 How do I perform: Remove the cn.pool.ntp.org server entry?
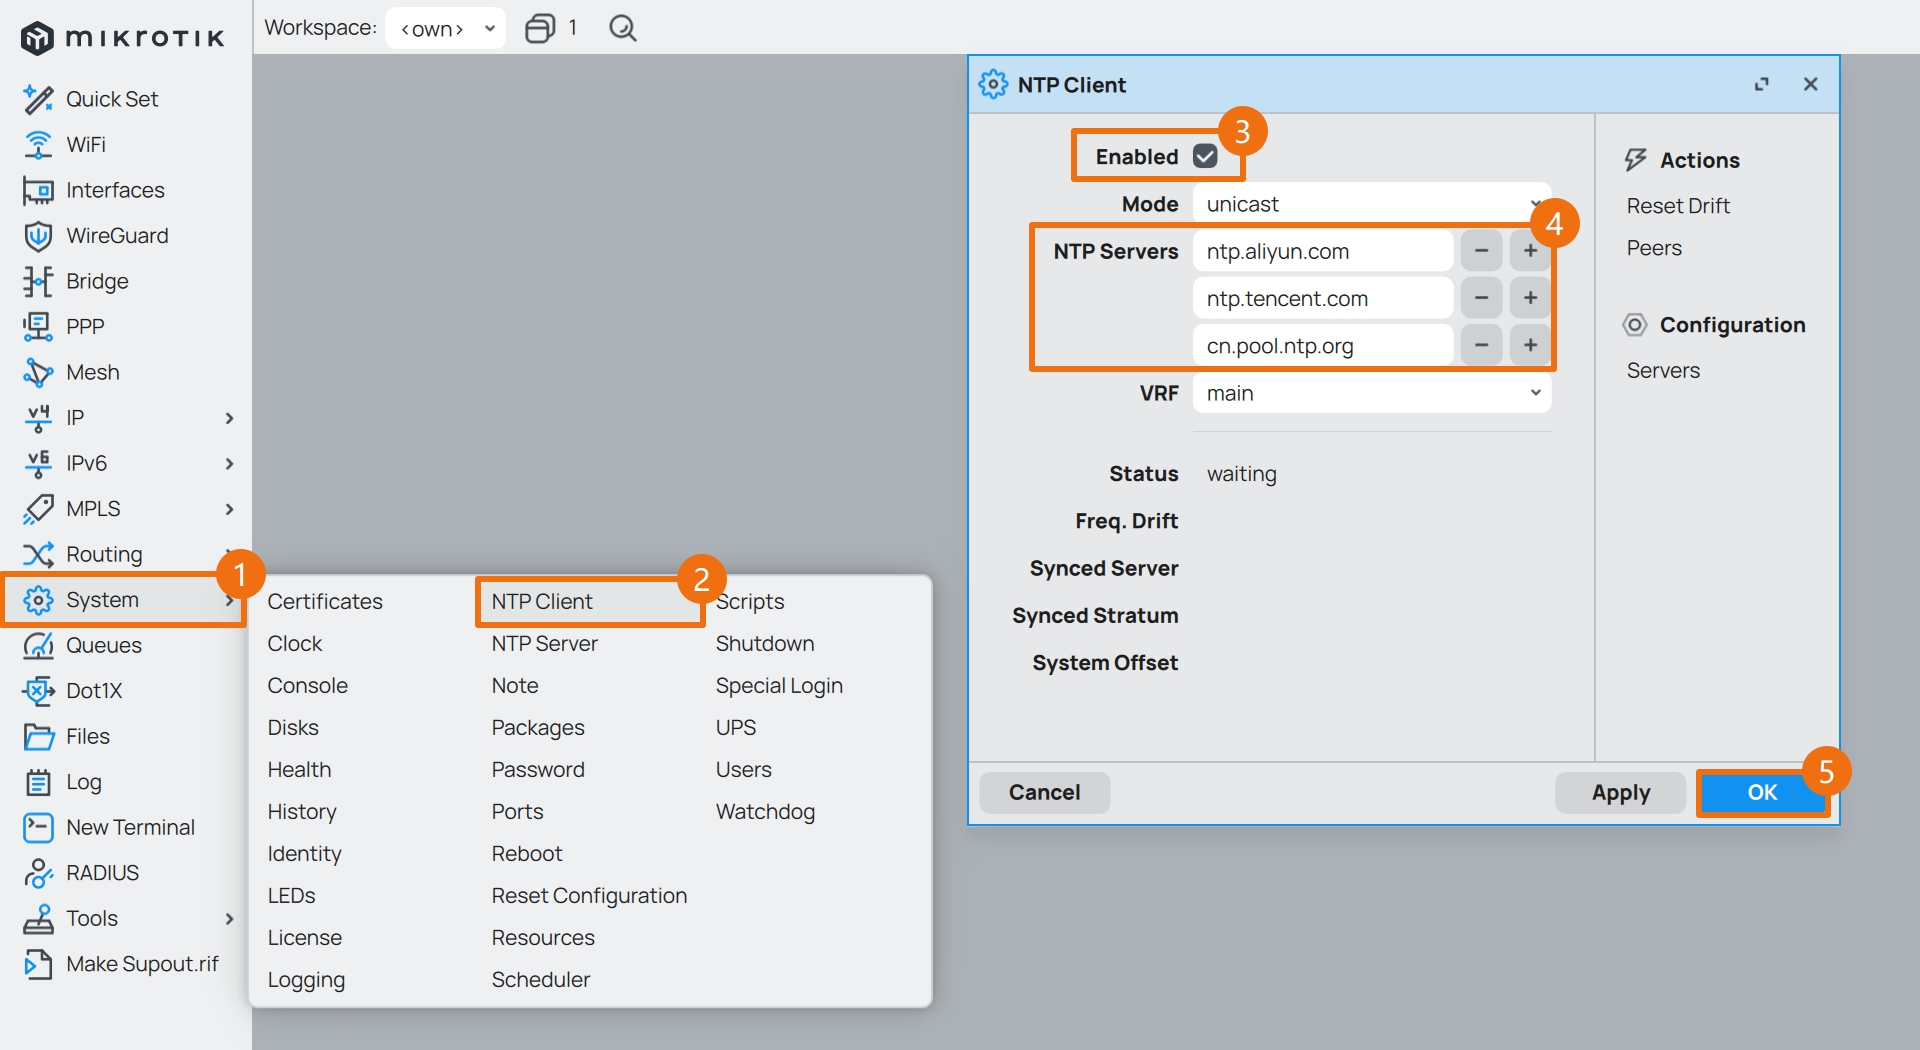tap(1481, 346)
